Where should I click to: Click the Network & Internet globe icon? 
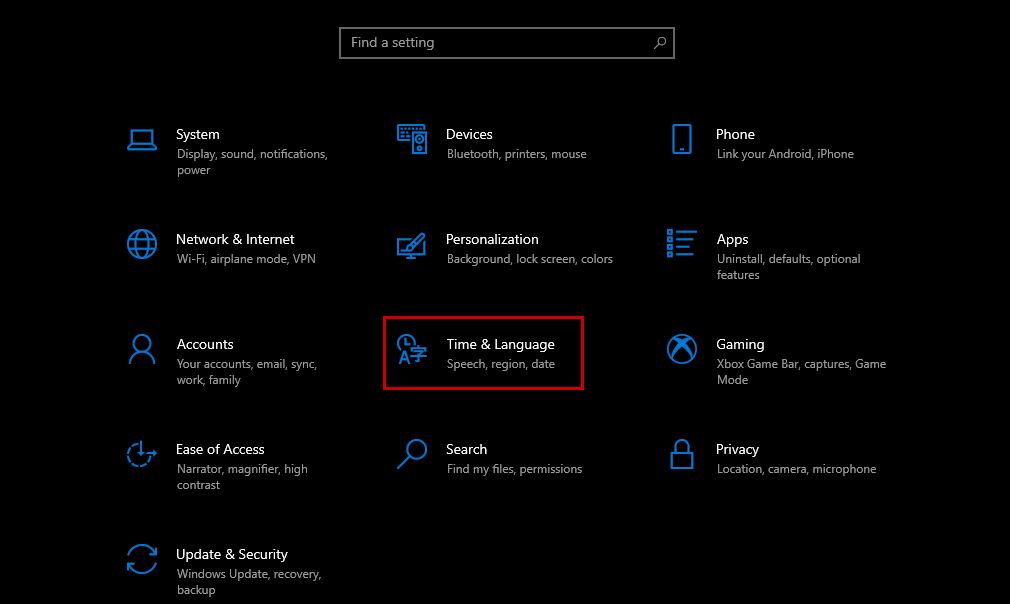click(142, 244)
